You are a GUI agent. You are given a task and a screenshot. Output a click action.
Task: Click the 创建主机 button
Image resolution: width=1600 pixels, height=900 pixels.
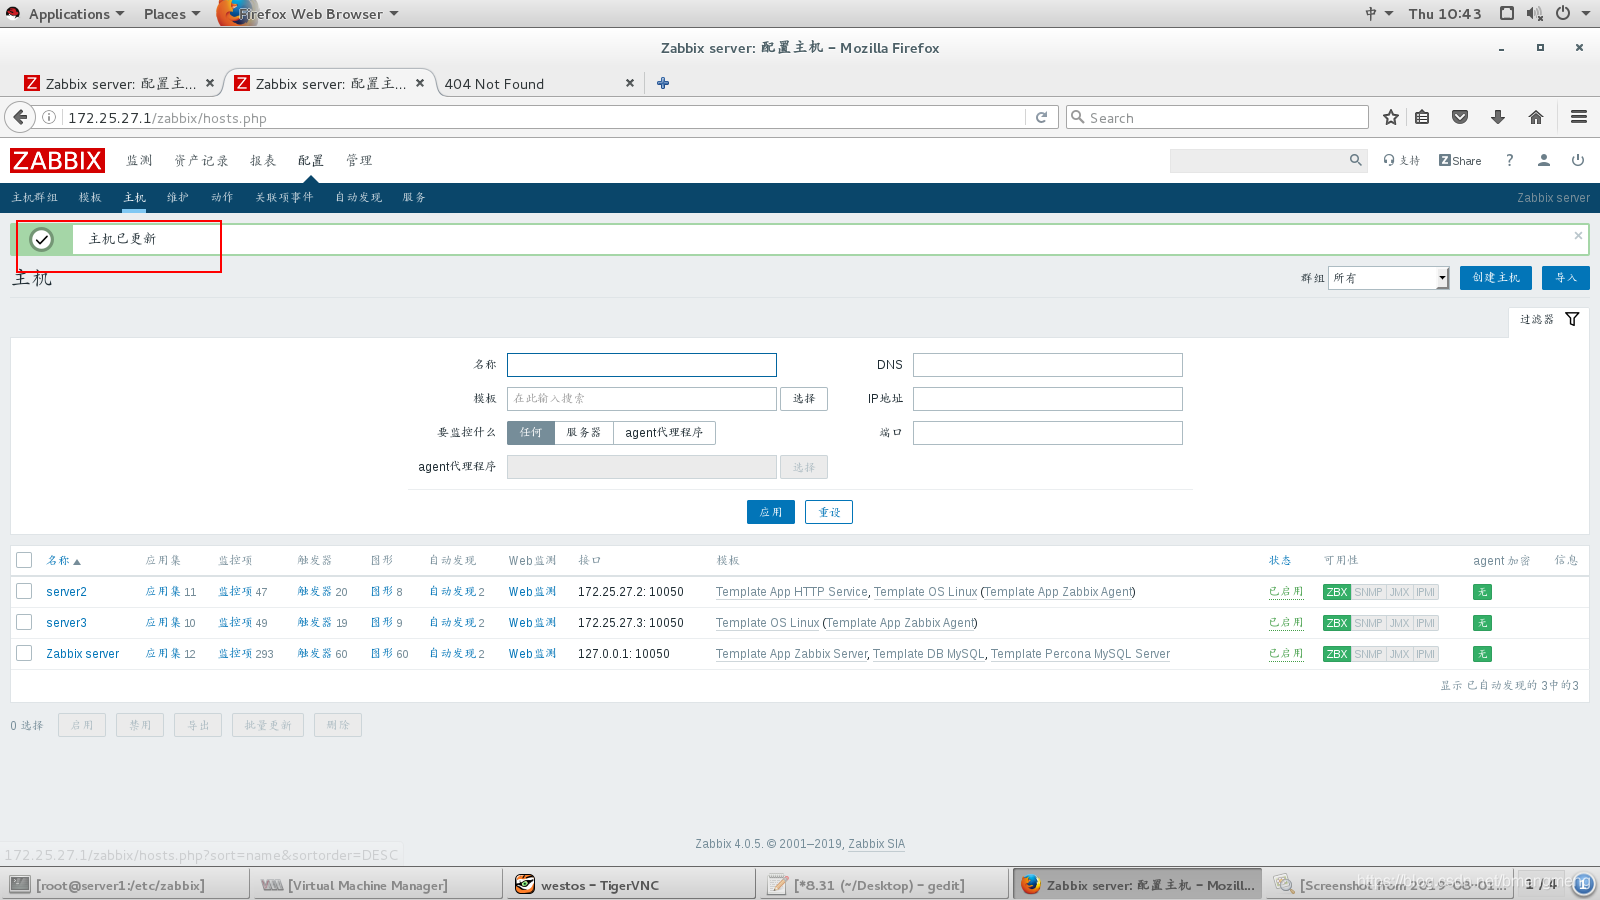pyautogui.click(x=1496, y=278)
